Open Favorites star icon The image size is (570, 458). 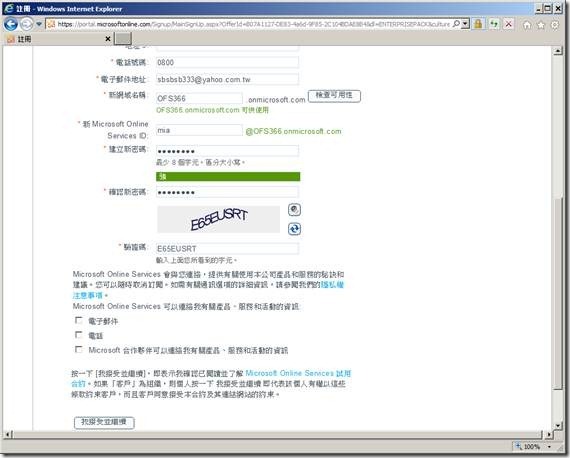point(541,25)
